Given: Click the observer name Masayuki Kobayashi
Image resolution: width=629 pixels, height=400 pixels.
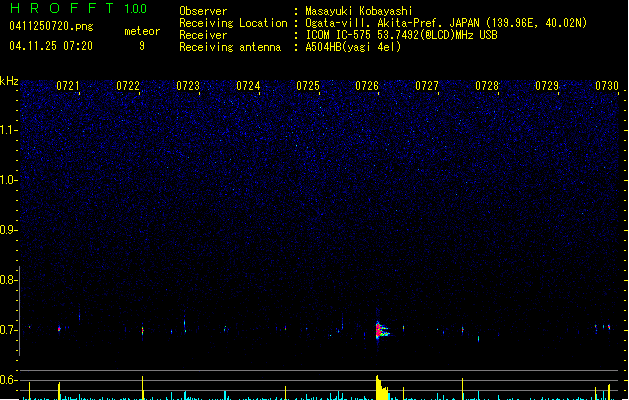Looking at the screenshot, I should (358, 11).
